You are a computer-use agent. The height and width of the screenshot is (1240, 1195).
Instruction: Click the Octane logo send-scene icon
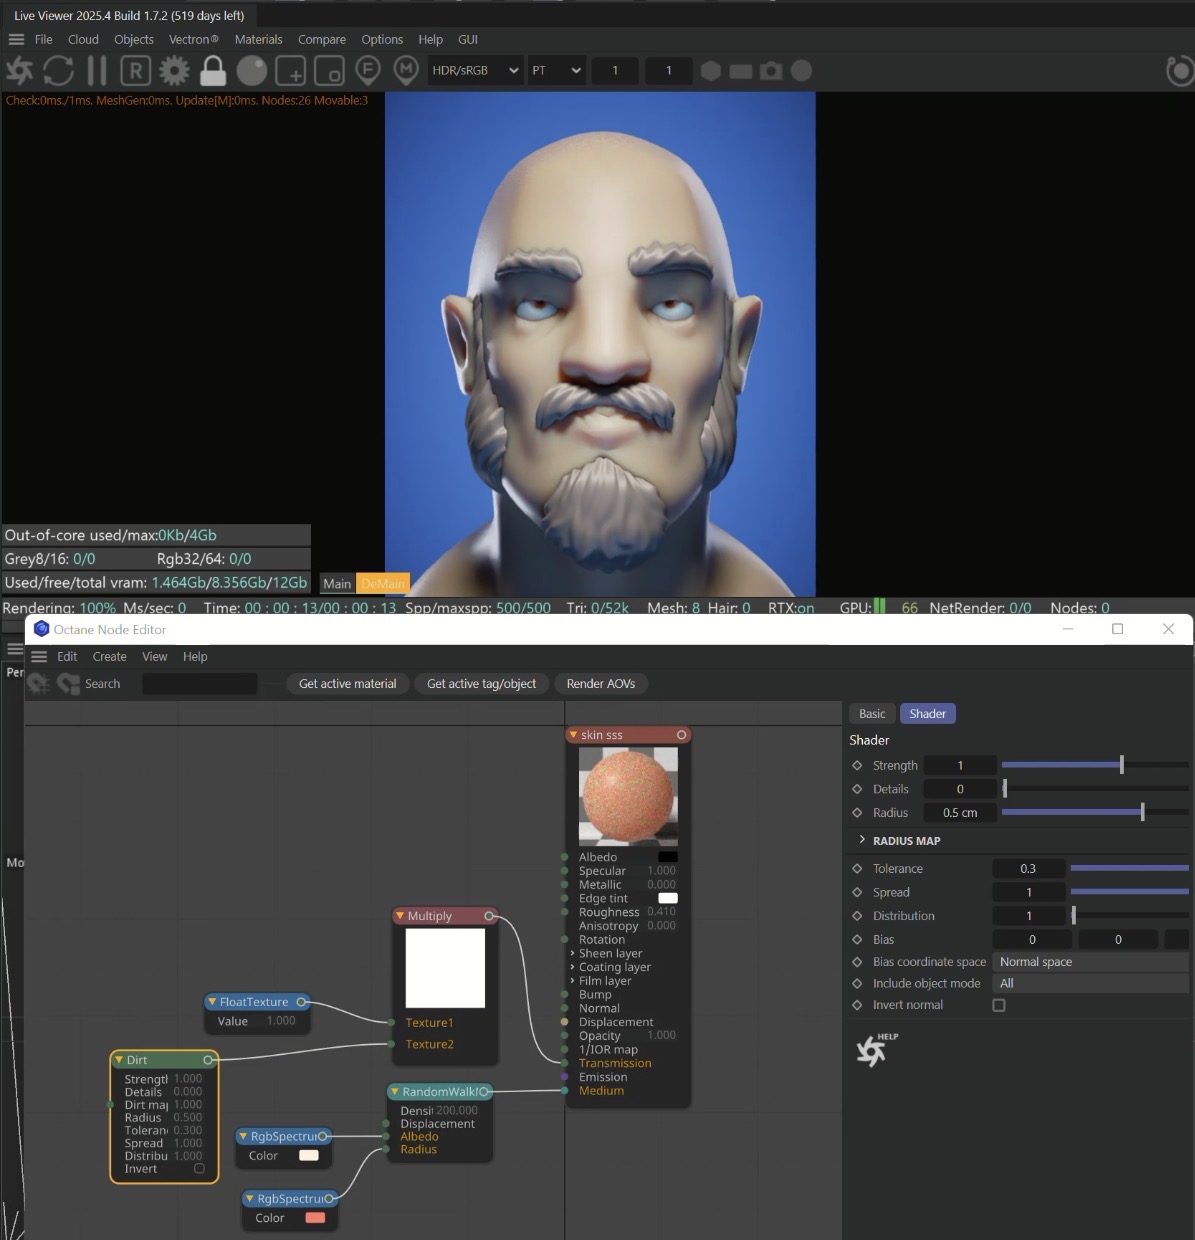tap(19, 71)
